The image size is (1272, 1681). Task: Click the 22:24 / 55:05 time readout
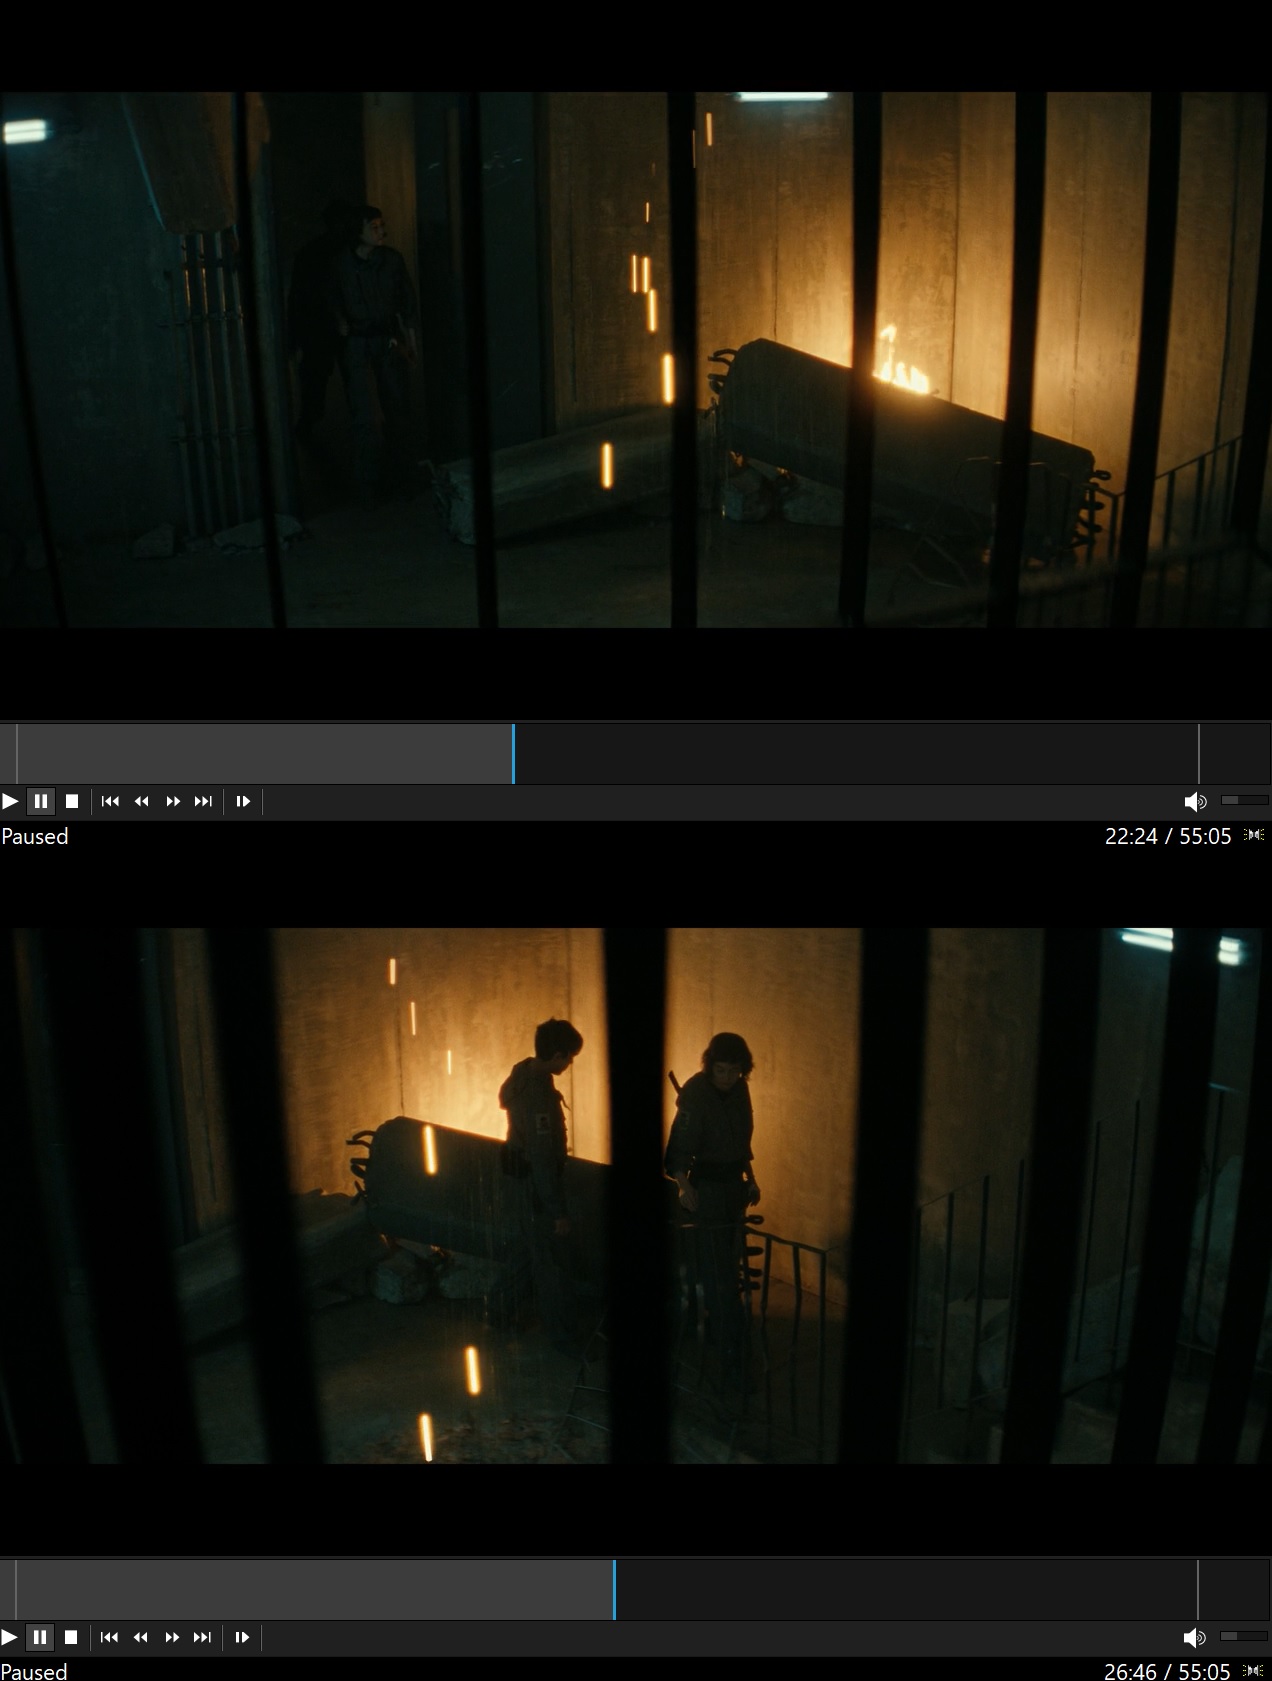coord(1167,836)
